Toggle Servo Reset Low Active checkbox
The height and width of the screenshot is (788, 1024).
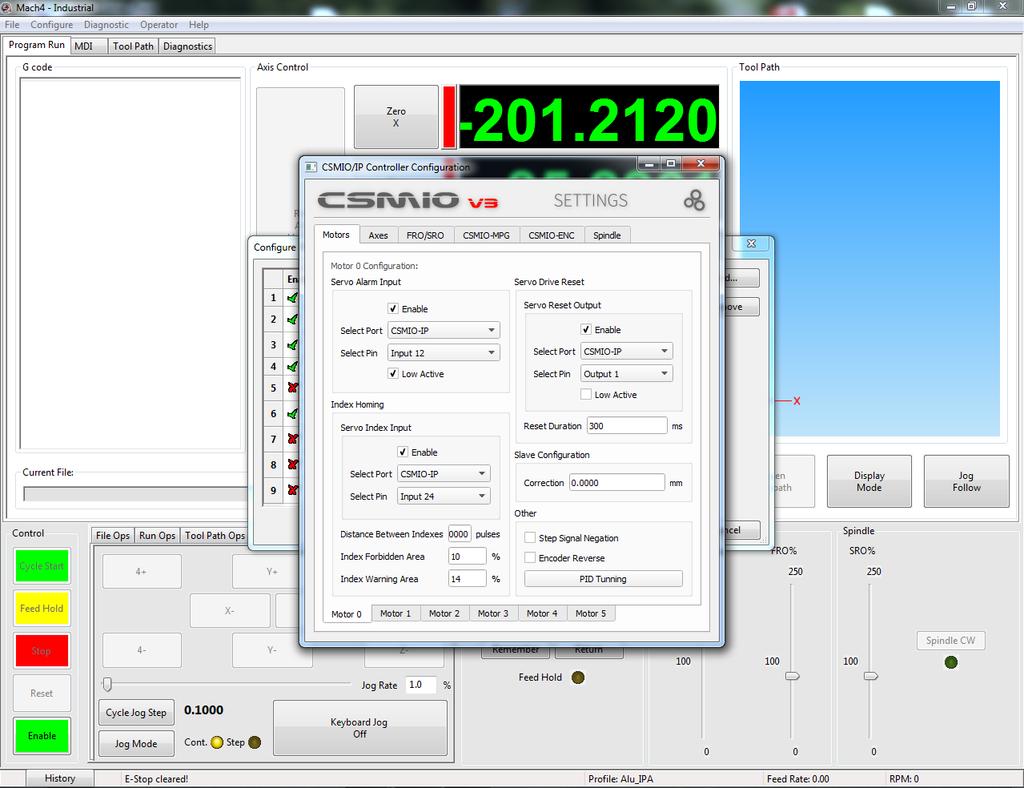pos(586,394)
